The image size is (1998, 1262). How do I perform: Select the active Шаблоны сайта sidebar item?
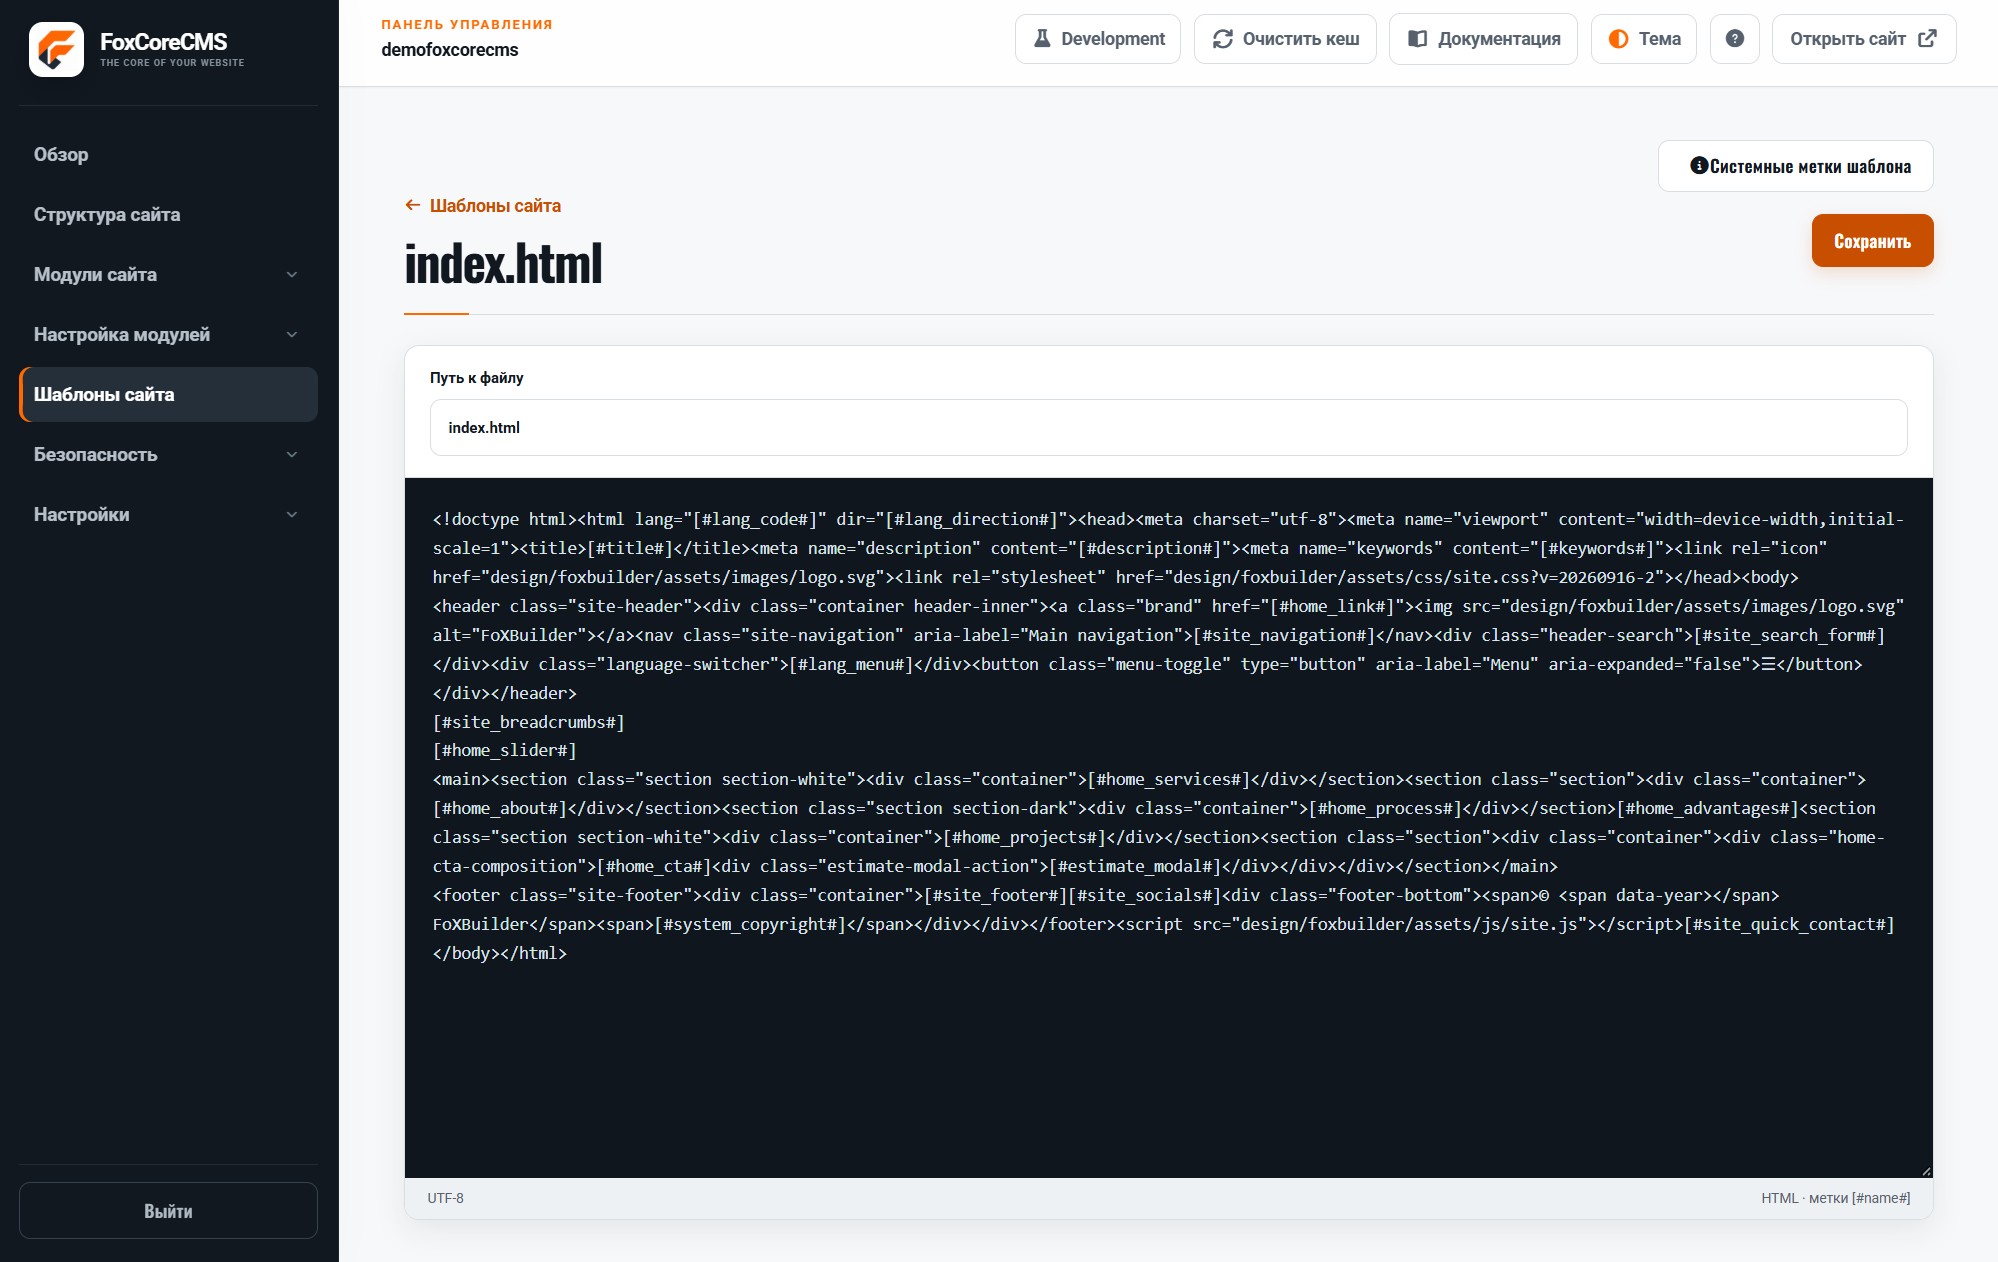coord(168,394)
